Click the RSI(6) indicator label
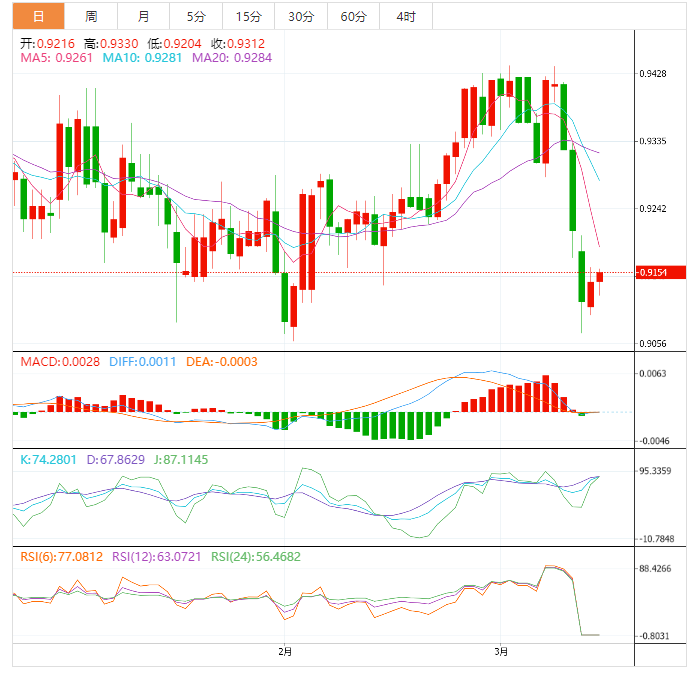The height and width of the screenshot is (674, 699). (x=62, y=557)
